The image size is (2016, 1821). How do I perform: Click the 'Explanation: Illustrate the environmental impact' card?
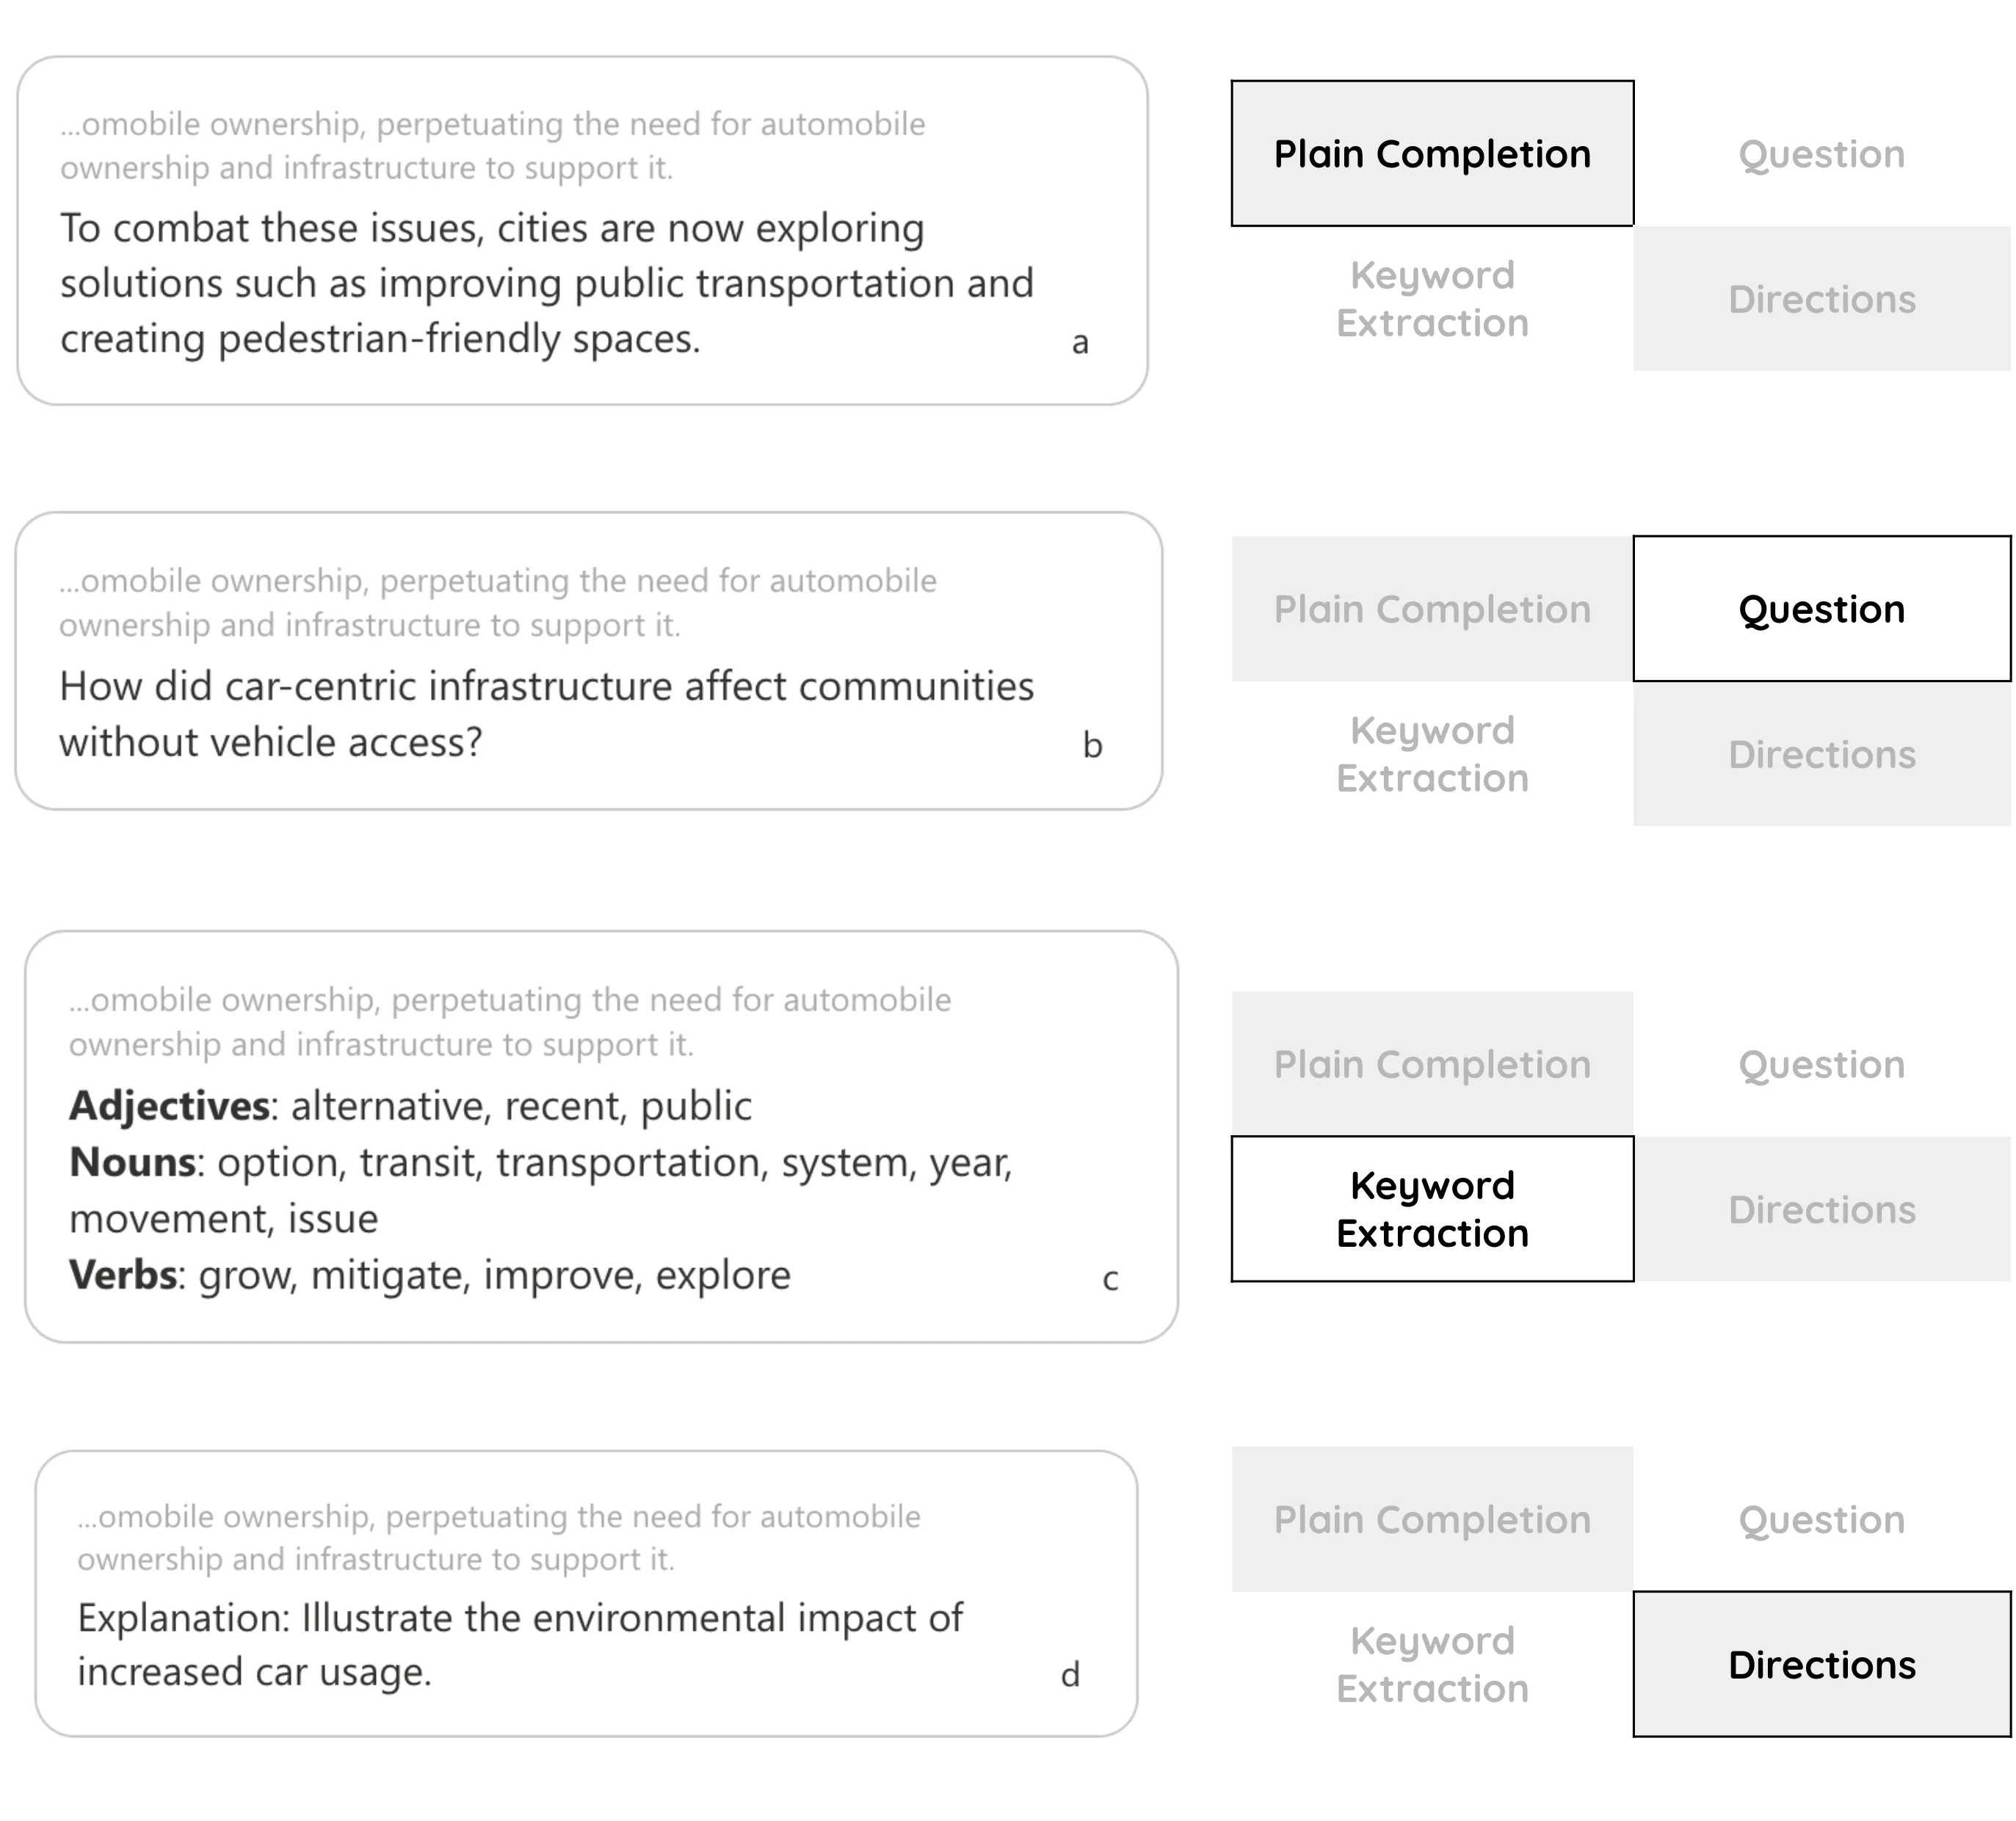586,1594
